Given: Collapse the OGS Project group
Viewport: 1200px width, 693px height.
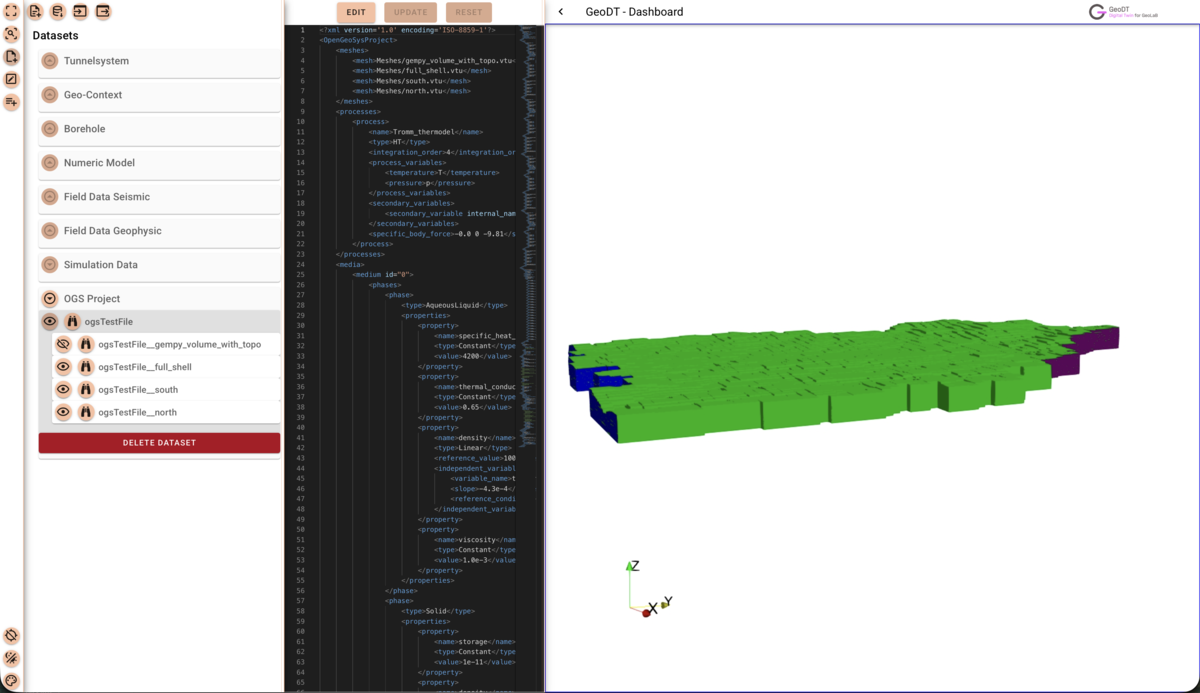Looking at the screenshot, I should pos(49,299).
